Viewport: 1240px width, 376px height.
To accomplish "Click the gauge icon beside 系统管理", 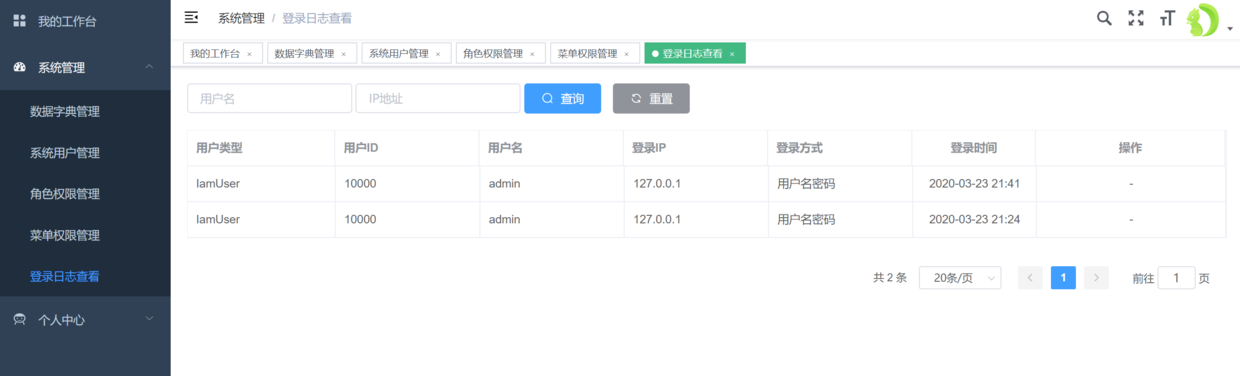I will tap(19, 68).
